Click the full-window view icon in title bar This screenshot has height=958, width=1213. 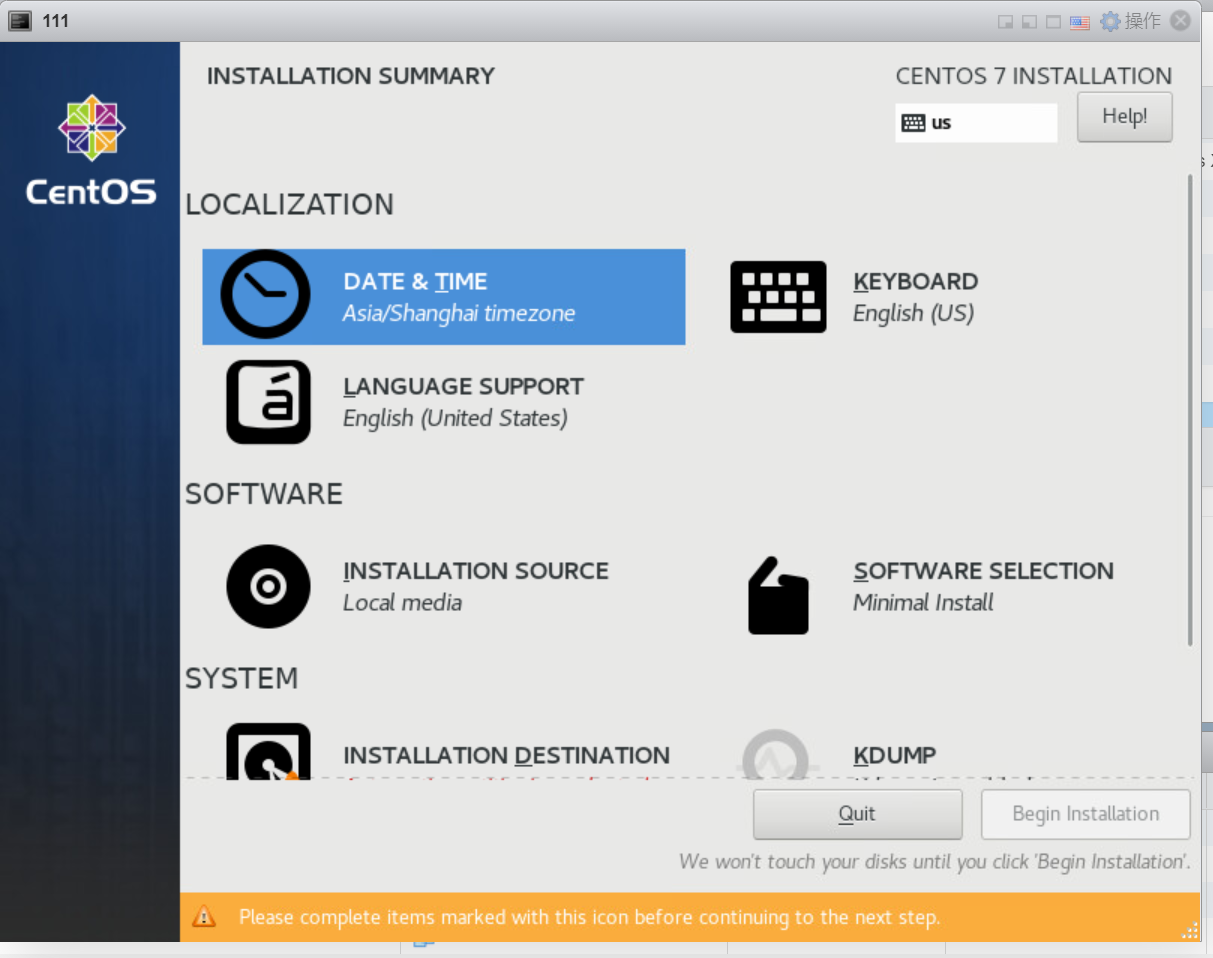pyautogui.click(x=1053, y=22)
